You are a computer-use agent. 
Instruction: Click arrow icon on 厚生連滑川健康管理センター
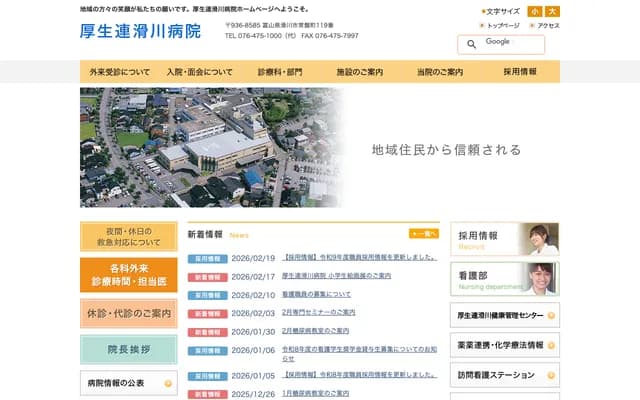point(552,315)
